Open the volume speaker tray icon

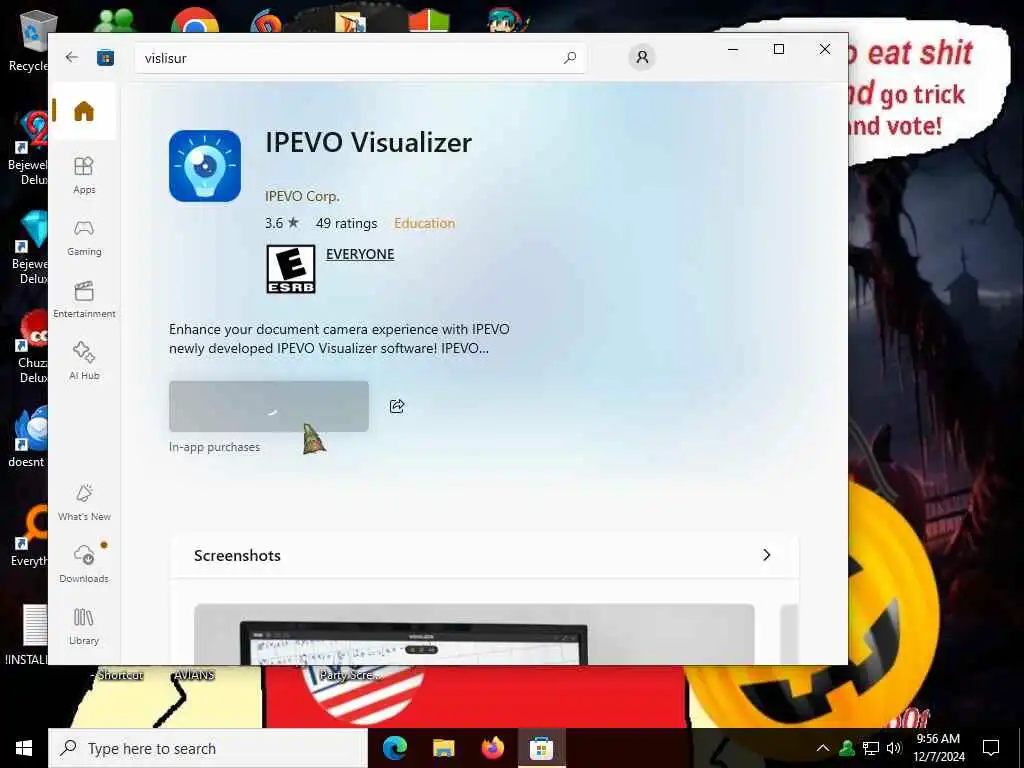click(x=894, y=748)
